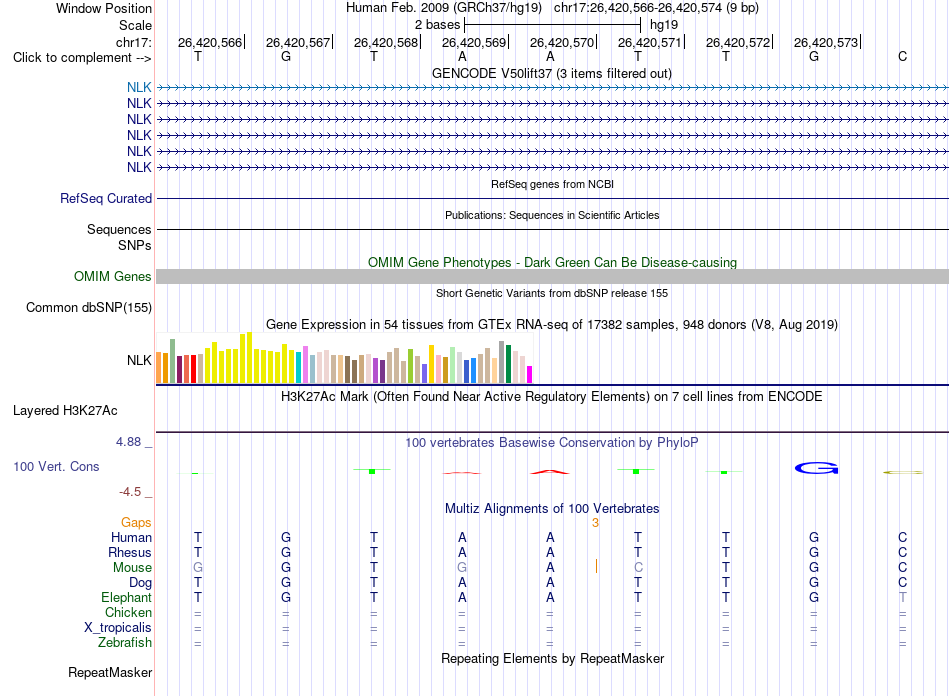Viewport: 950px width, 696px height.
Task: Click the -4.5 lower scale value
Action: [130, 491]
